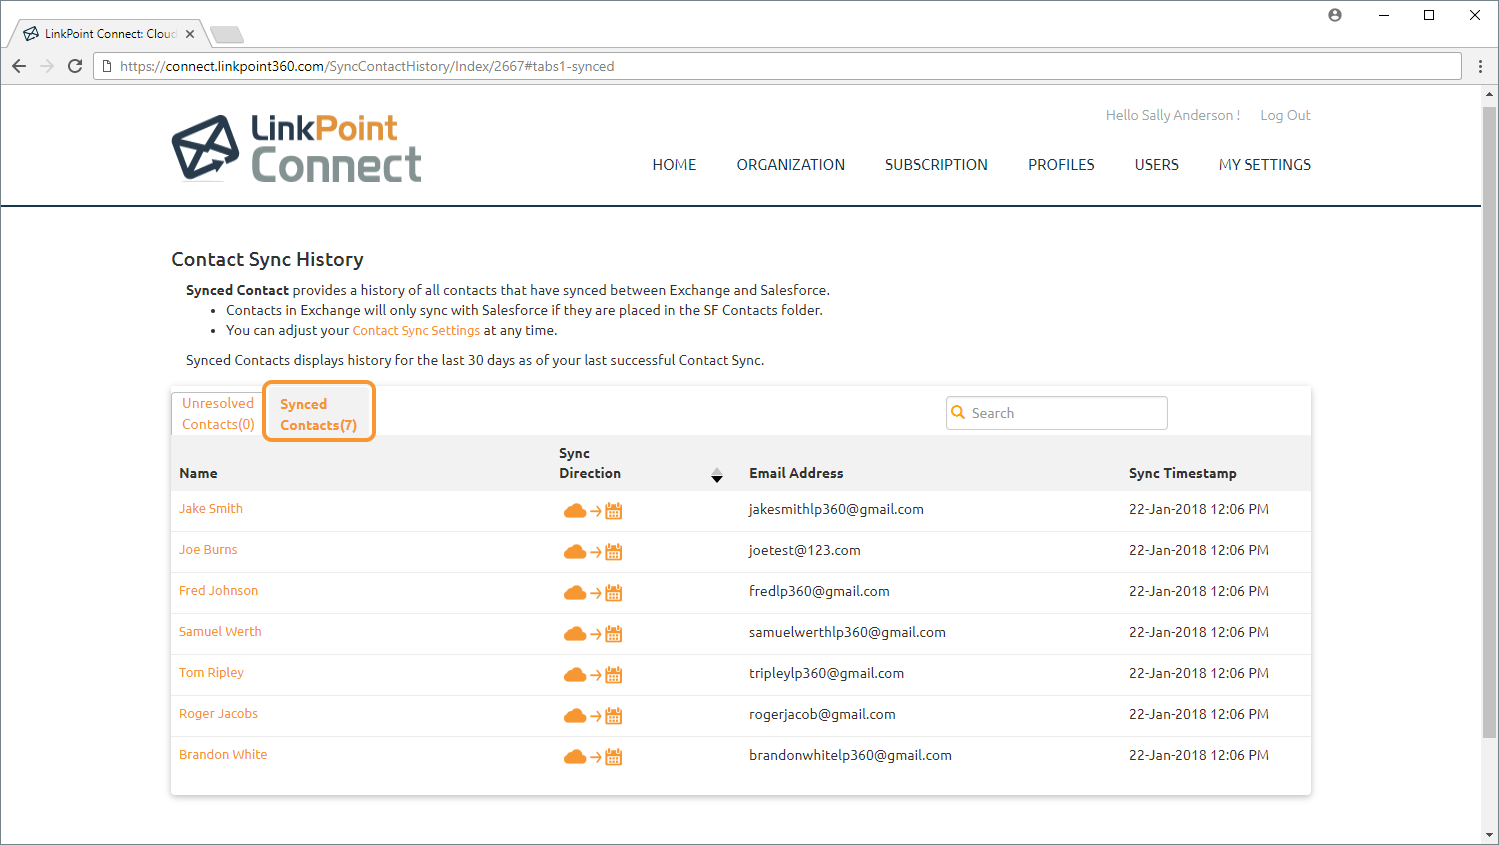Click the browser address bar URL
1499x845 pixels.
click(367, 66)
